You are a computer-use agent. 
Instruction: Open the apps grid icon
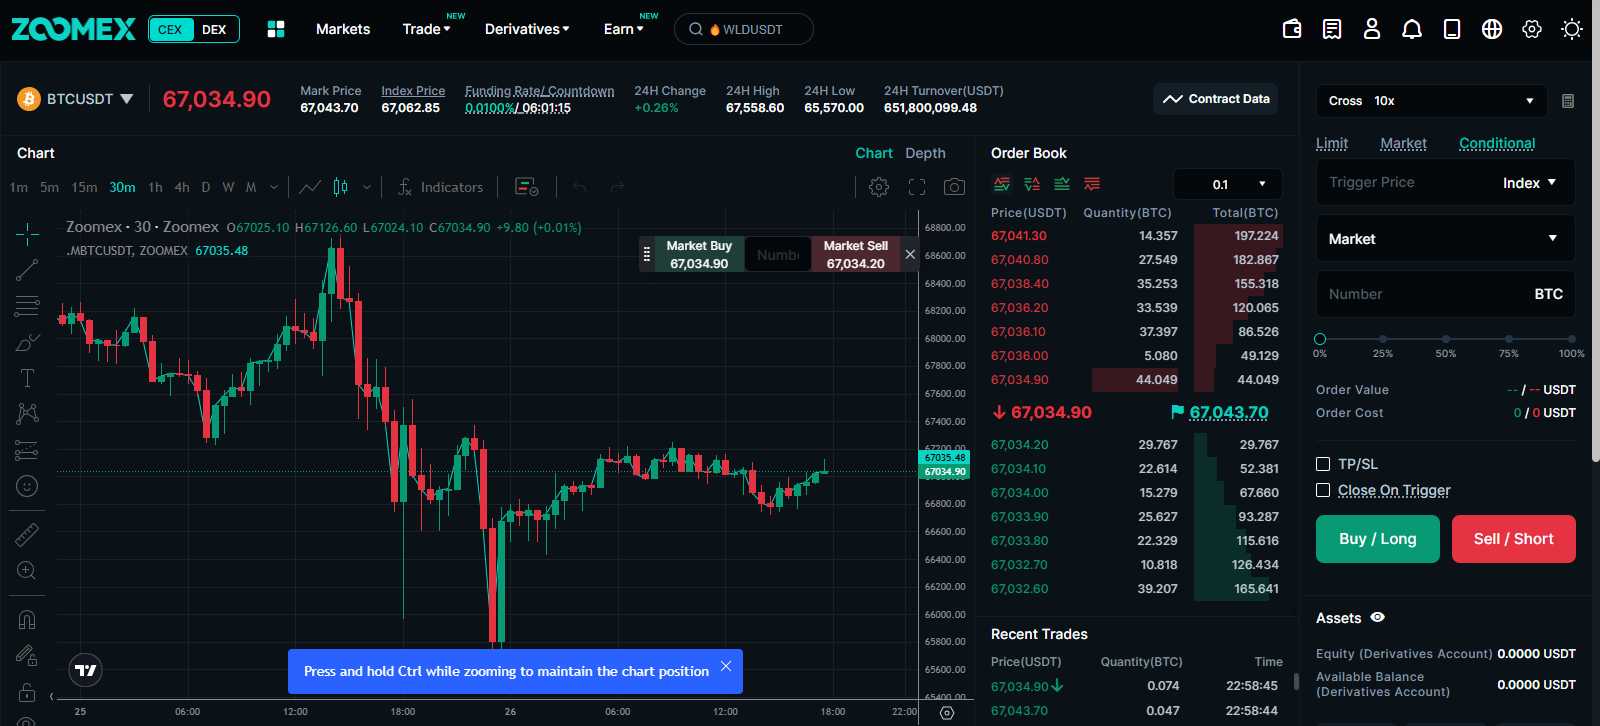click(x=276, y=29)
